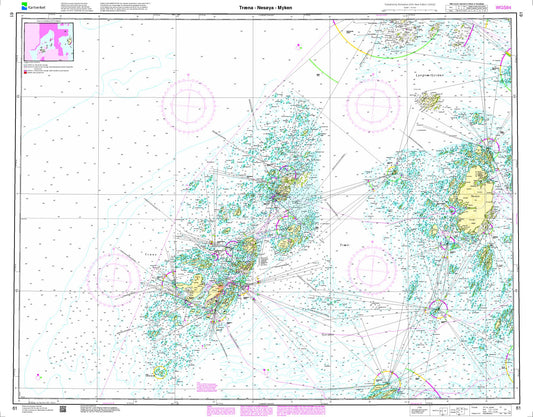Click the large yellow island on the east side
The width and height of the screenshot is (533, 417).
click(475, 201)
